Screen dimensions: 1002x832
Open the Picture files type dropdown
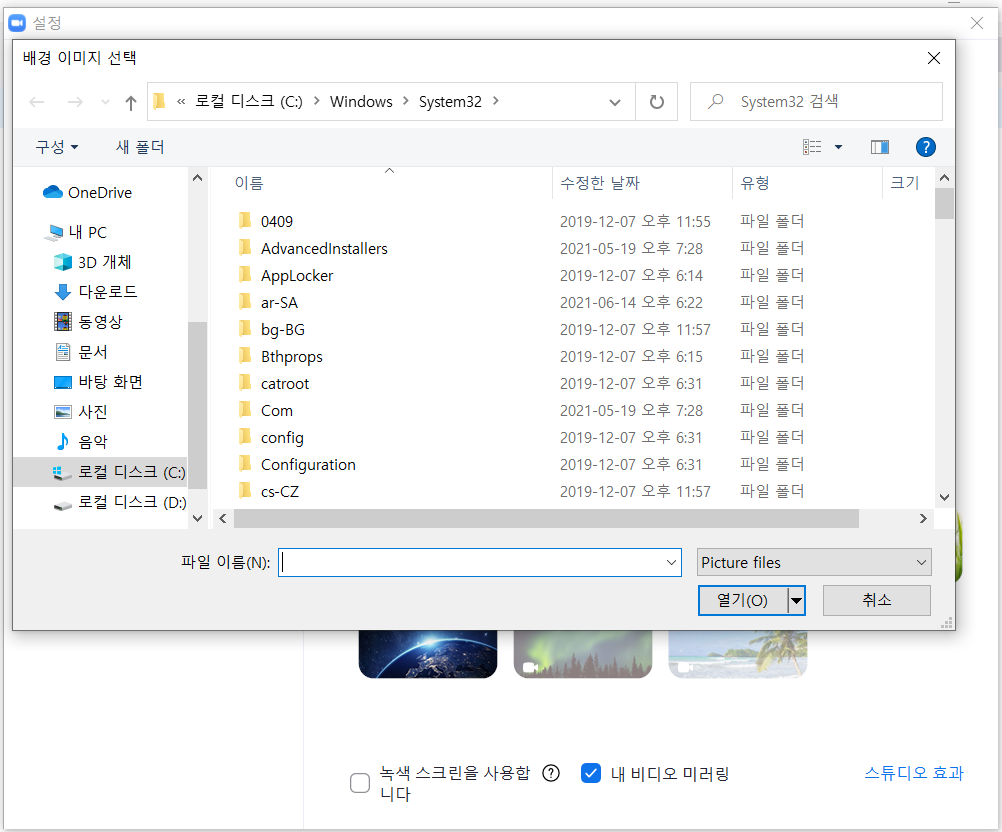tap(814, 562)
